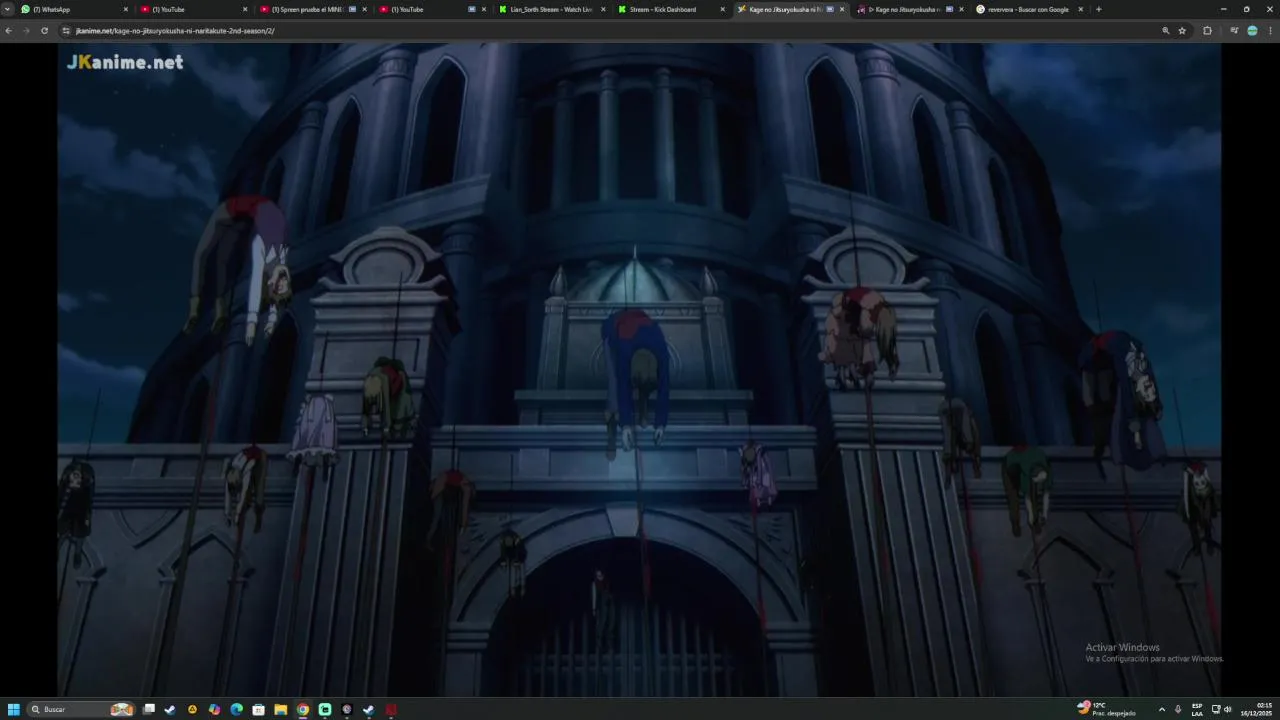Close the Stream - Kick Dashboard tab
Image resolution: width=1280 pixels, height=720 pixels.
(723, 9)
